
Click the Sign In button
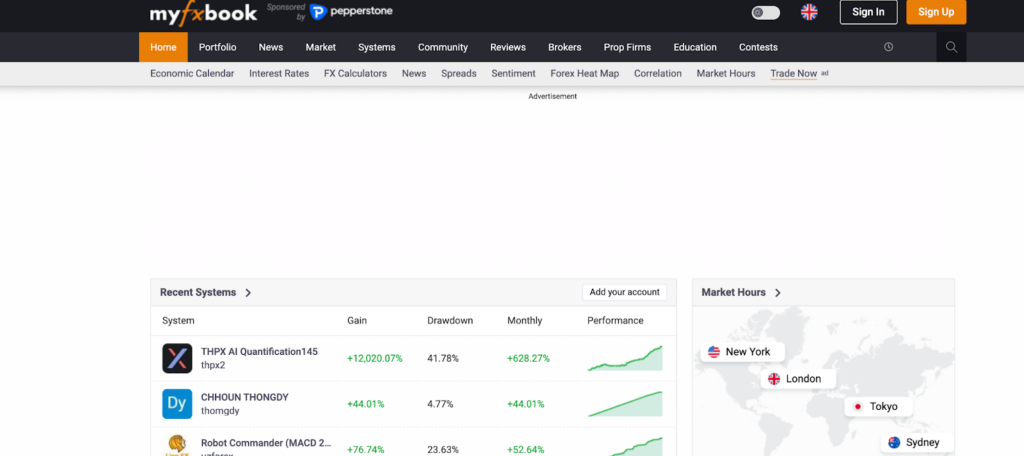[x=868, y=12]
